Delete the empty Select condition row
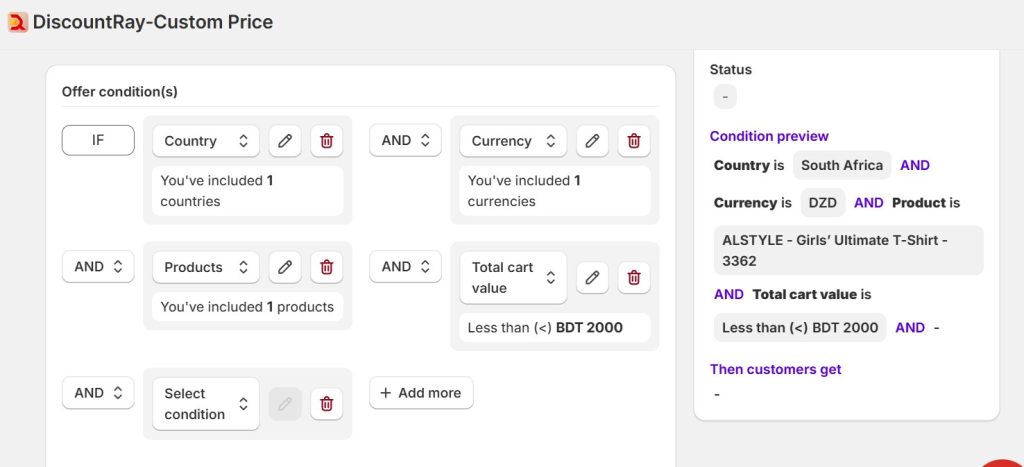 pos(326,404)
